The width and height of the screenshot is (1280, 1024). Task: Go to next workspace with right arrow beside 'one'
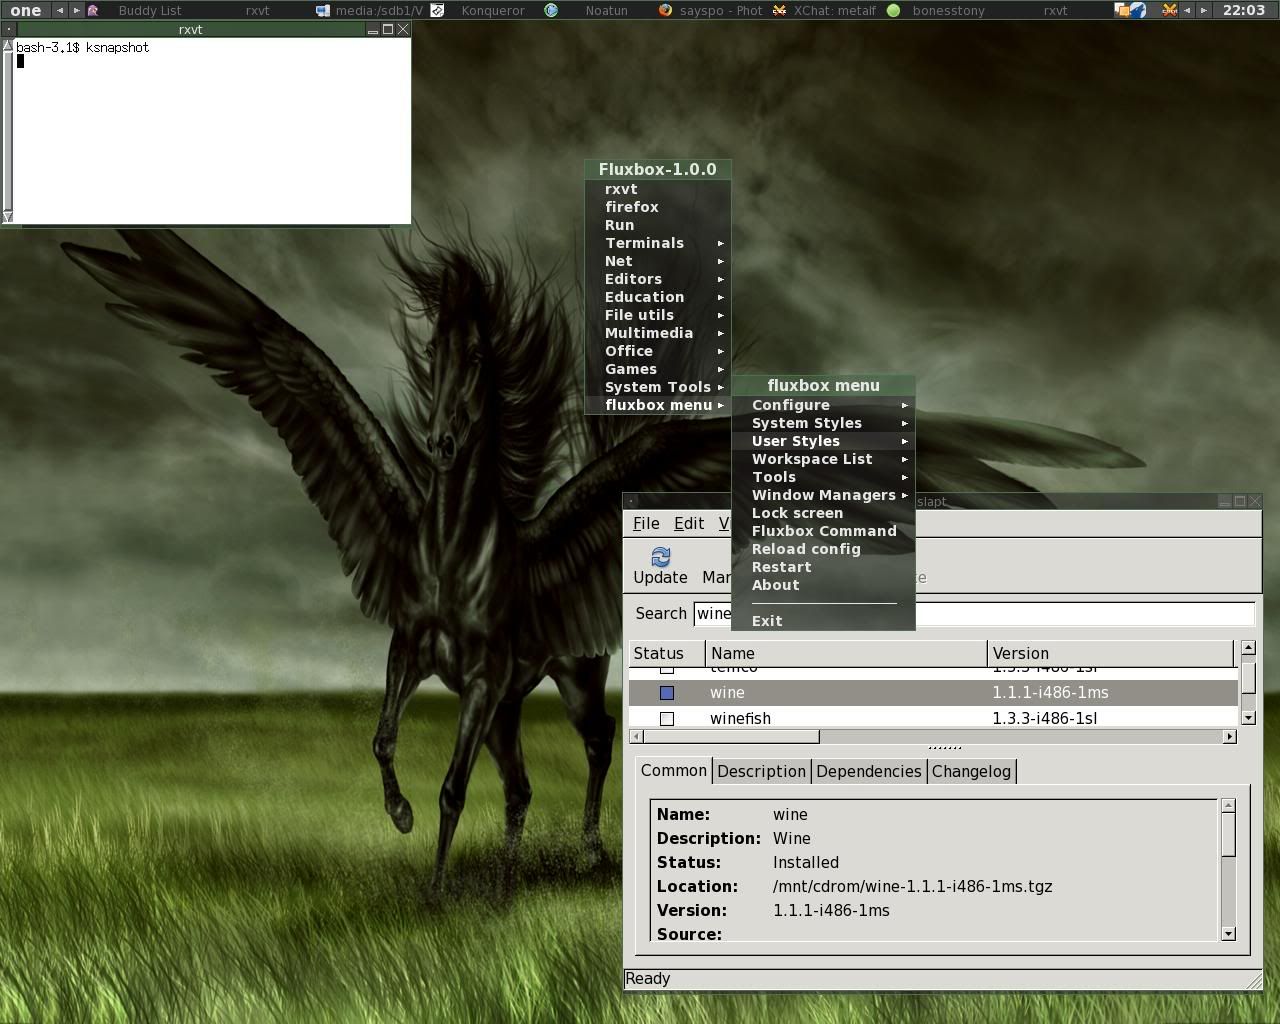tap(76, 10)
